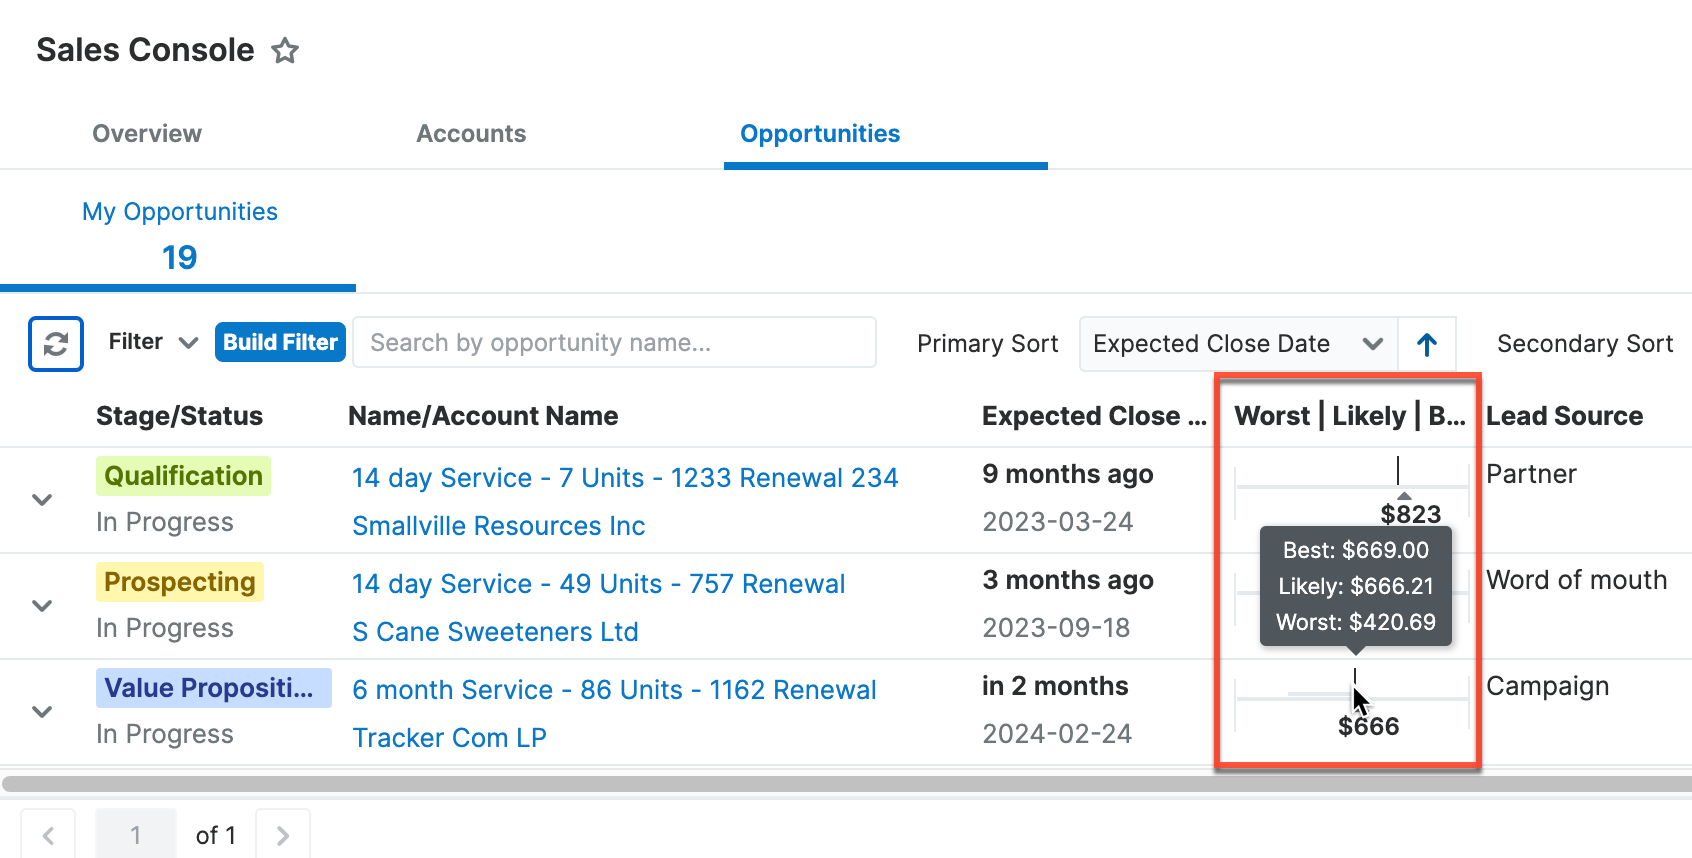Click the Build Filter button
Image resolution: width=1692 pixels, height=858 pixels.
coord(280,342)
